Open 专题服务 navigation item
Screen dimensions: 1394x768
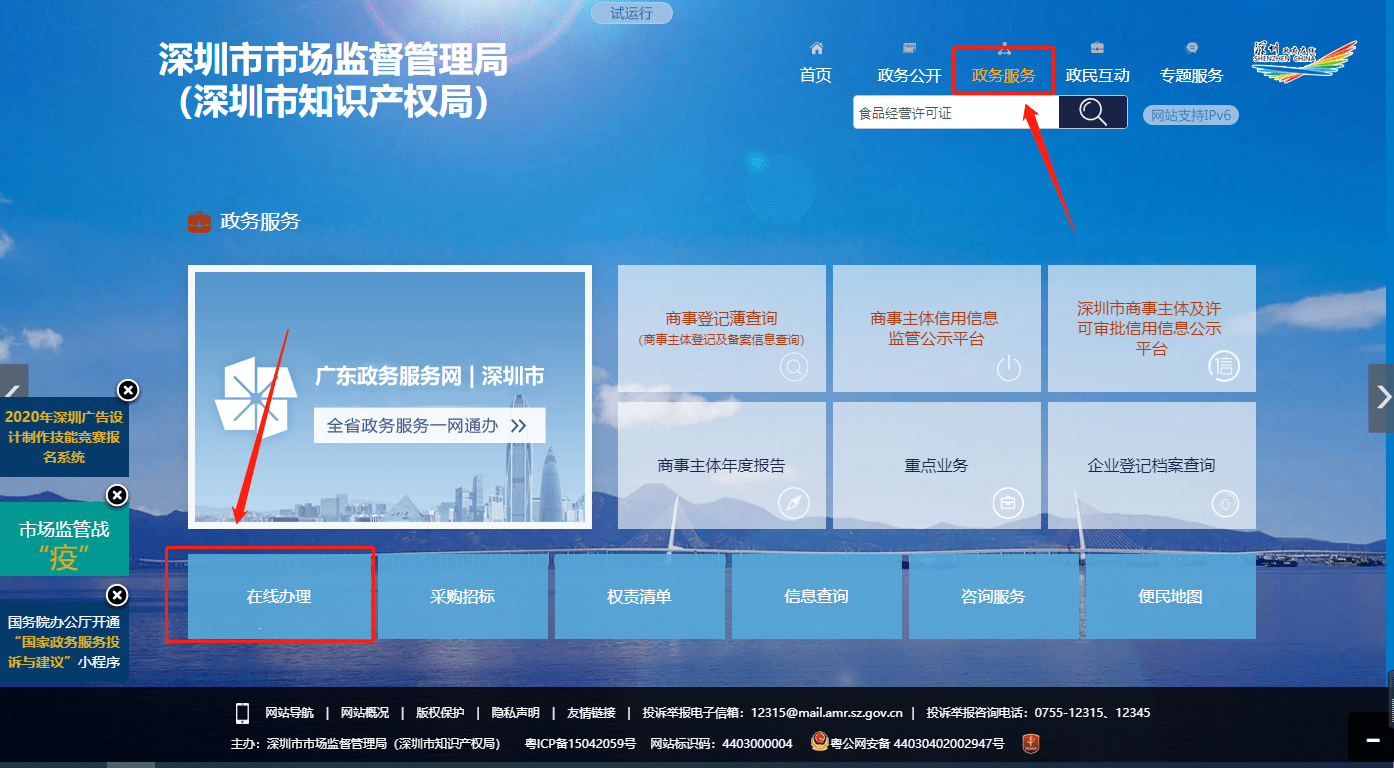tap(1191, 66)
